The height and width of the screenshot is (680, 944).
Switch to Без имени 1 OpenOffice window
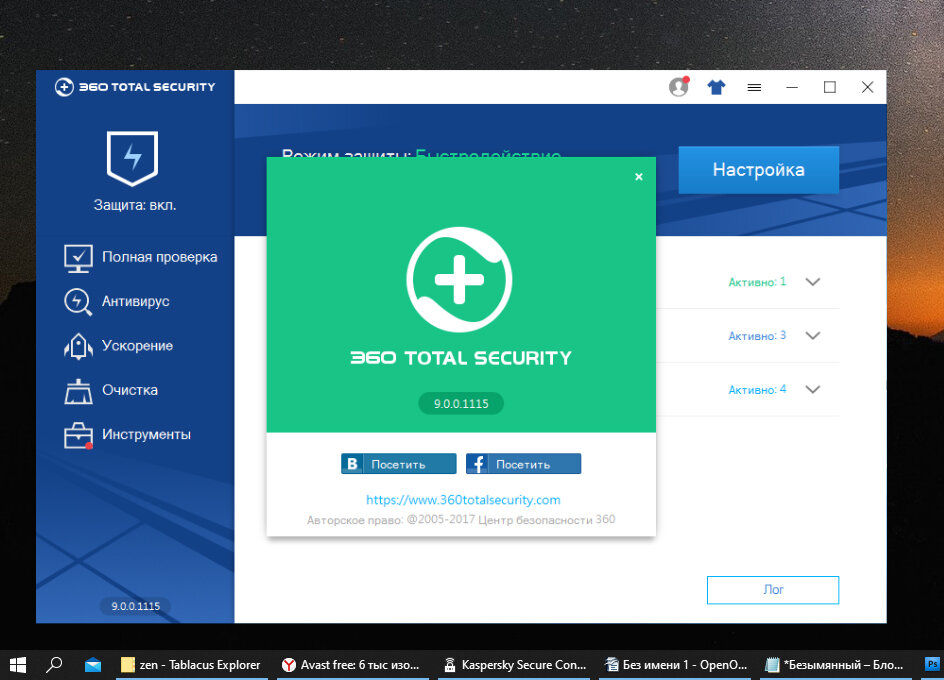pyautogui.click(x=675, y=665)
